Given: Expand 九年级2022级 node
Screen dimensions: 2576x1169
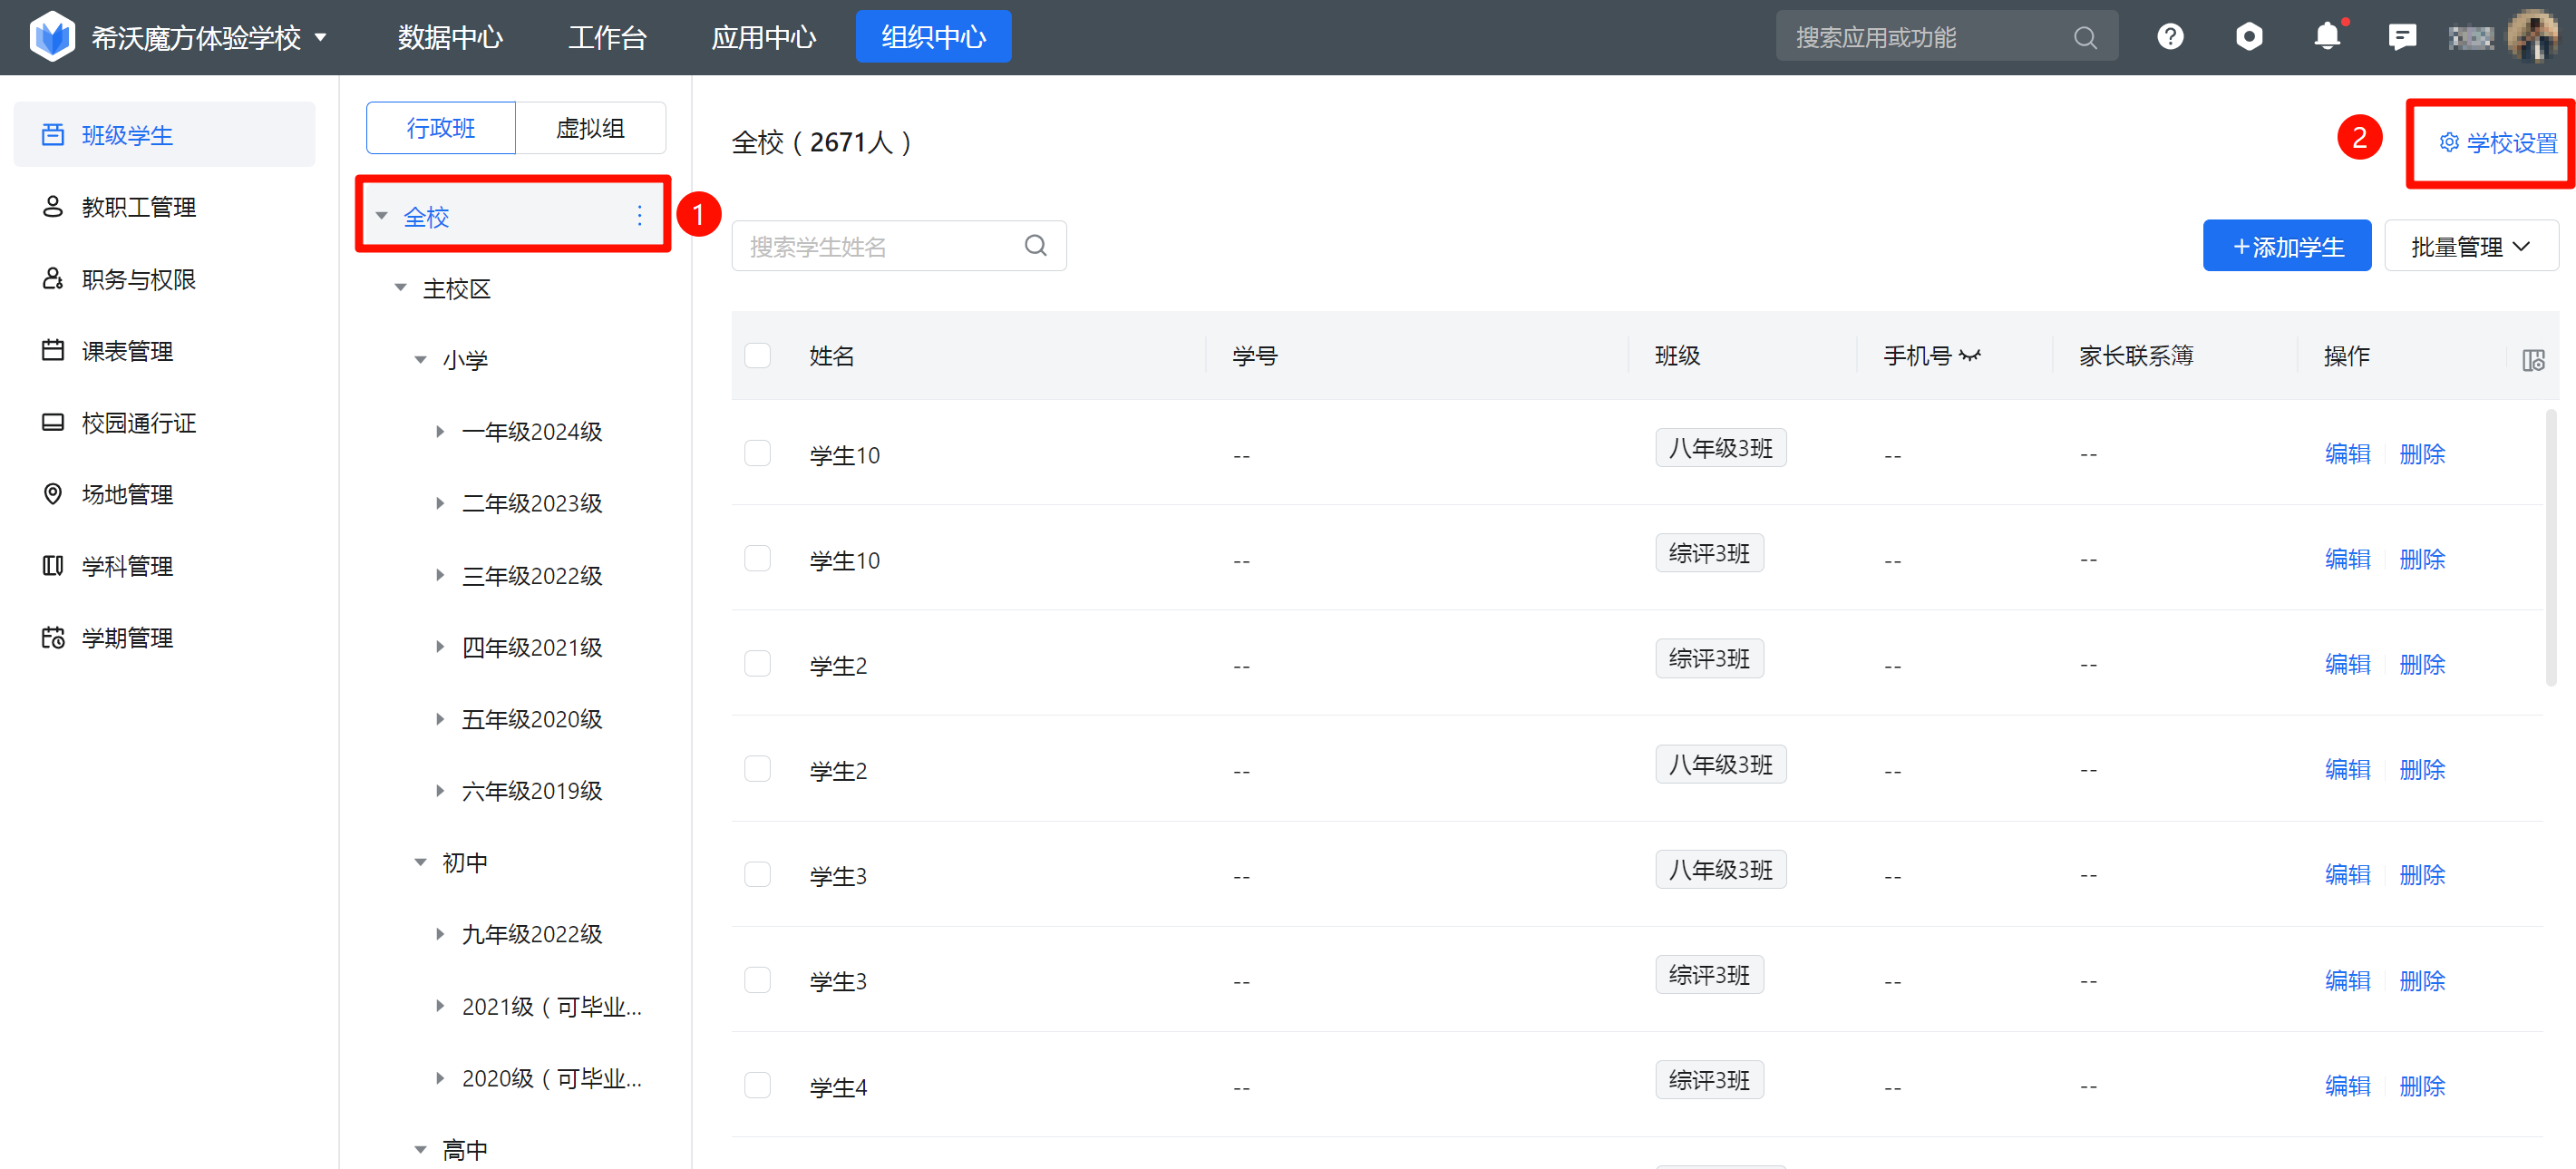Looking at the screenshot, I should (x=440, y=934).
